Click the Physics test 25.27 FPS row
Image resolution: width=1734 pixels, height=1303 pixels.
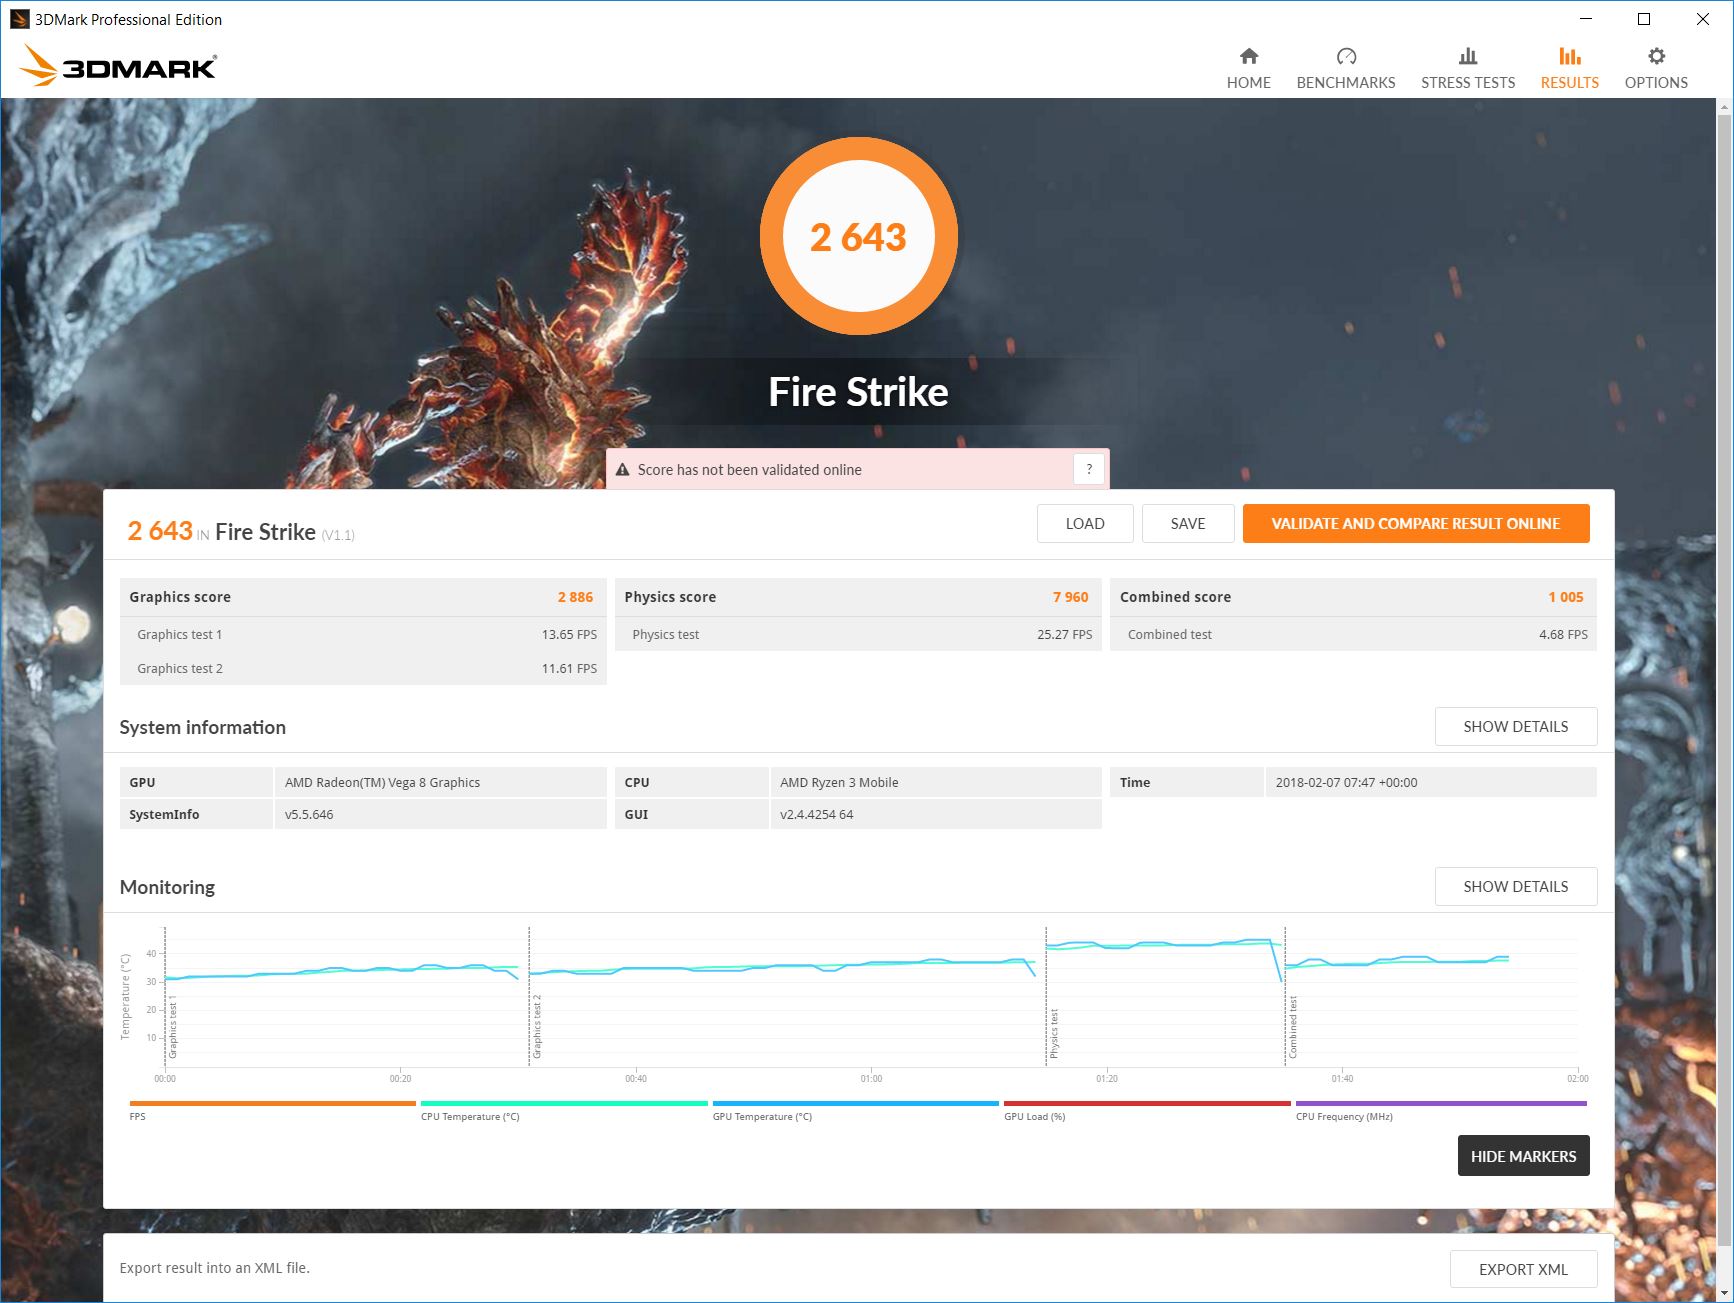(x=858, y=634)
